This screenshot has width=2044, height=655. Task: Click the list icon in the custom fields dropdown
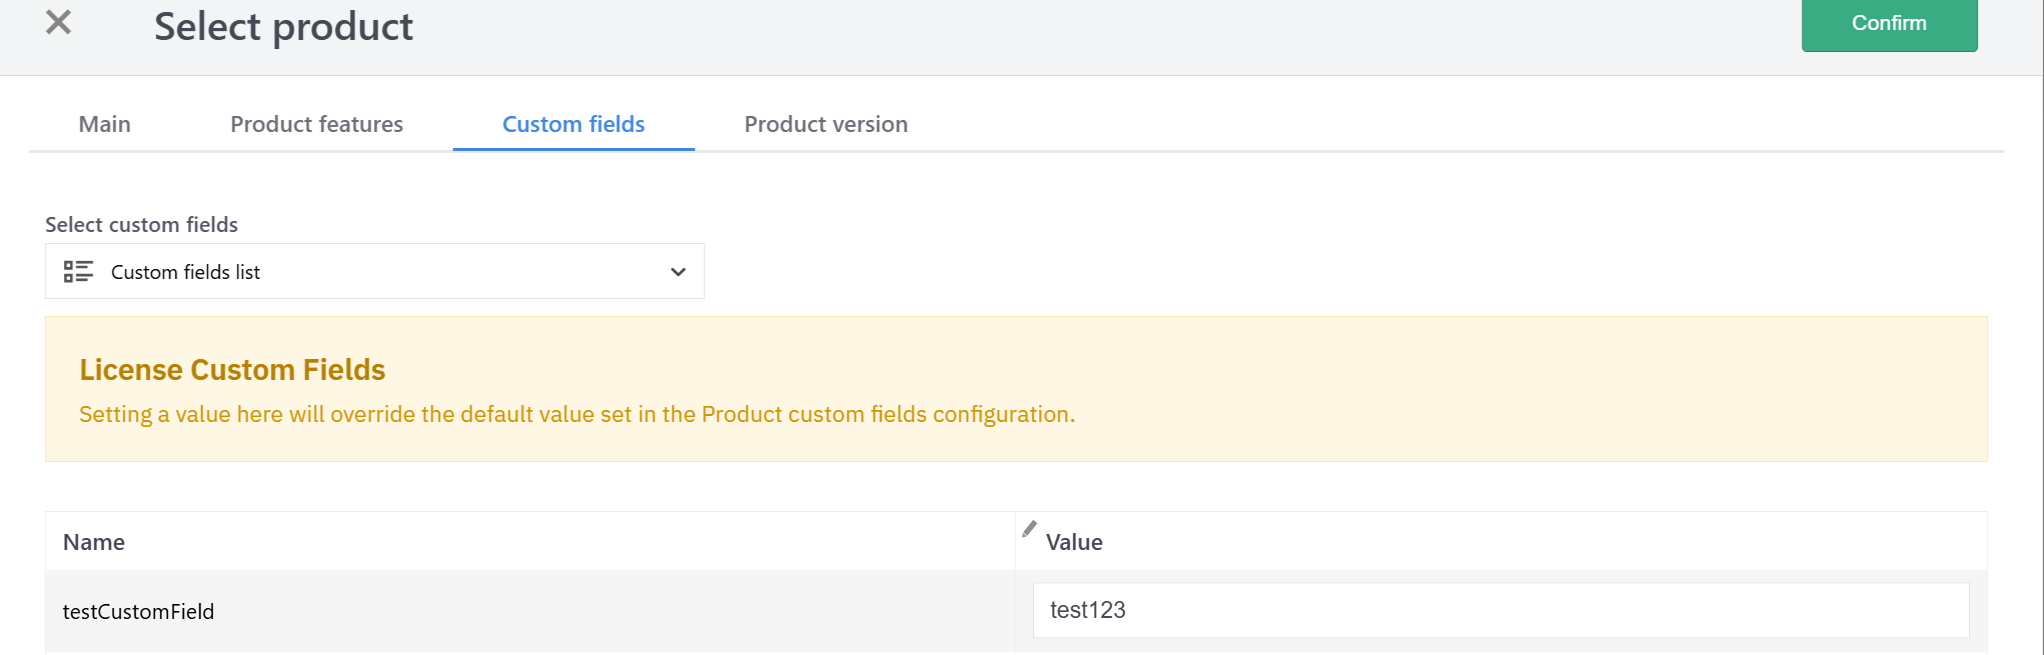click(x=78, y=272)
